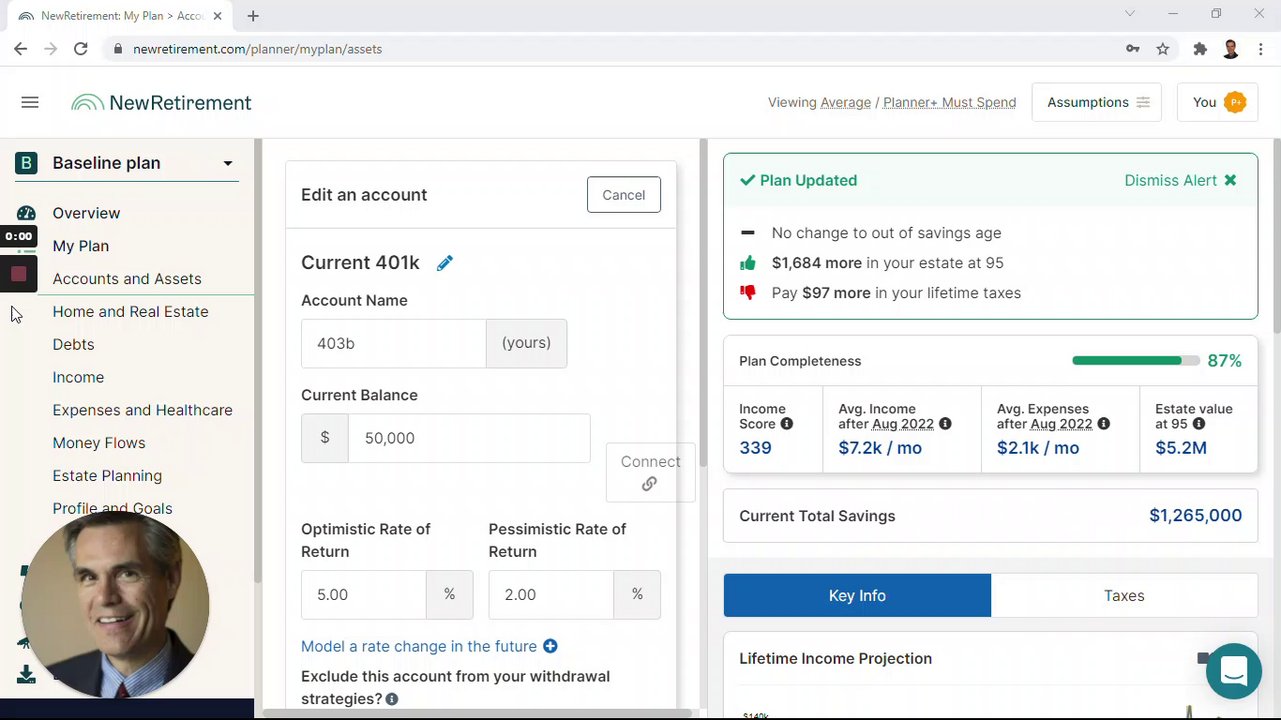Open the hamburger navigation menu
Viewport: 1281px width, 720px height.
(30, 102)
